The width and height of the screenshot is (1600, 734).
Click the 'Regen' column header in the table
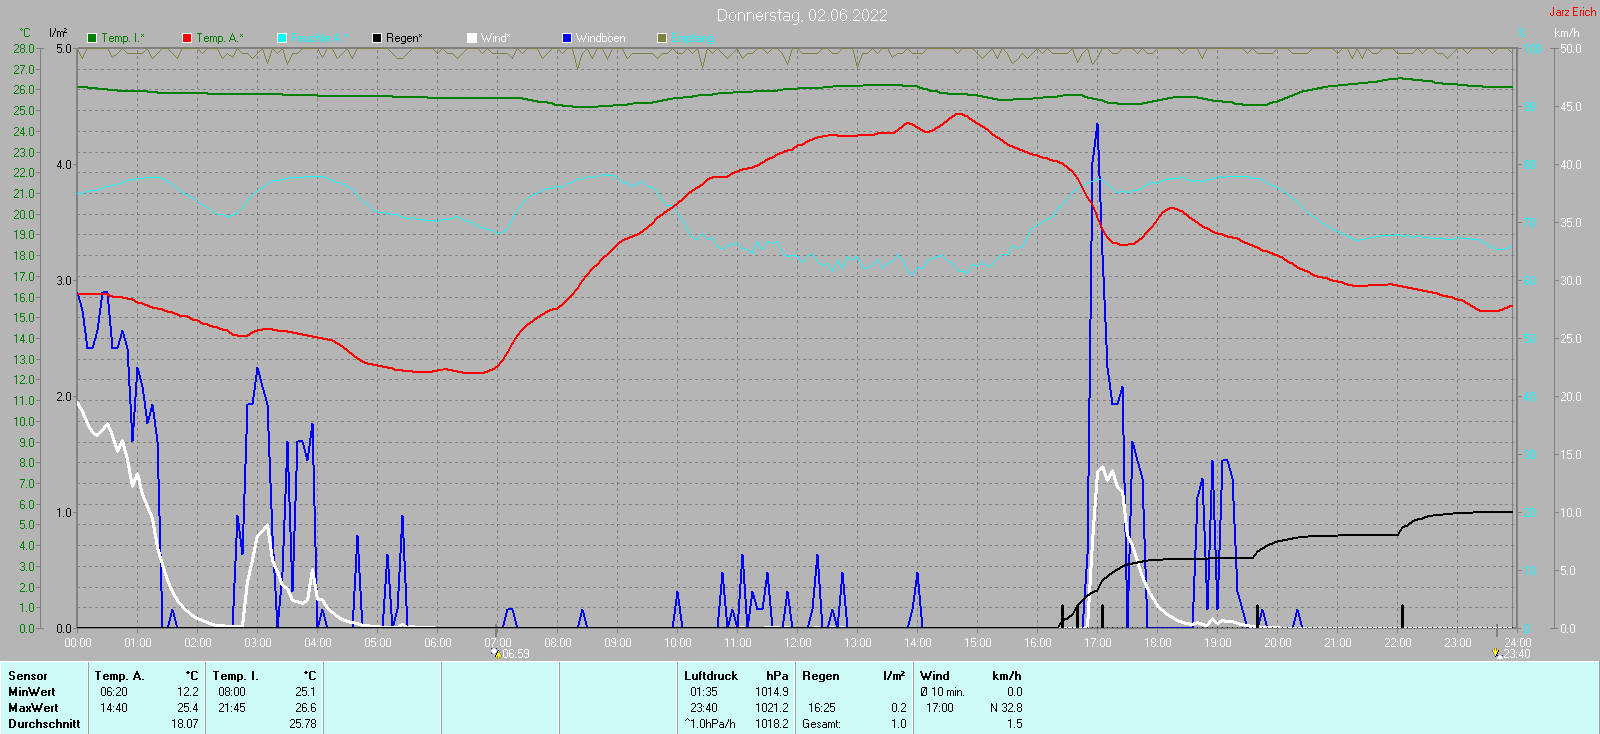click(821, 676)
